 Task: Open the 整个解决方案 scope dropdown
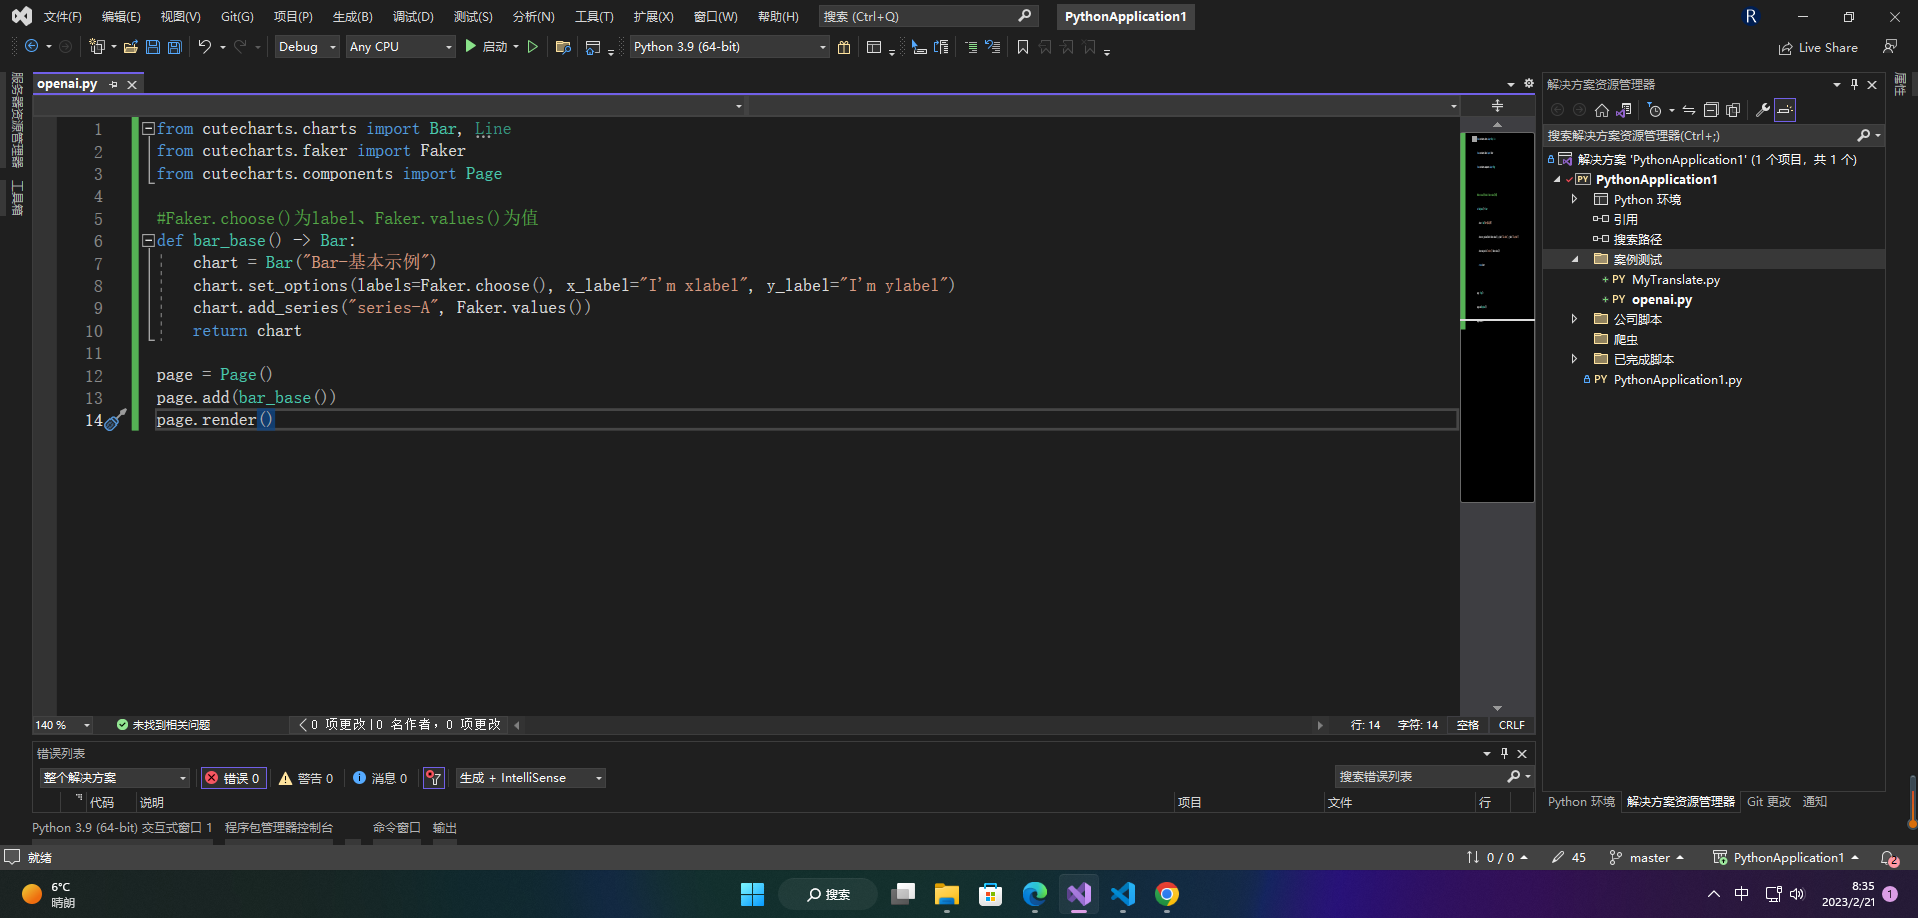coord(115,778)
